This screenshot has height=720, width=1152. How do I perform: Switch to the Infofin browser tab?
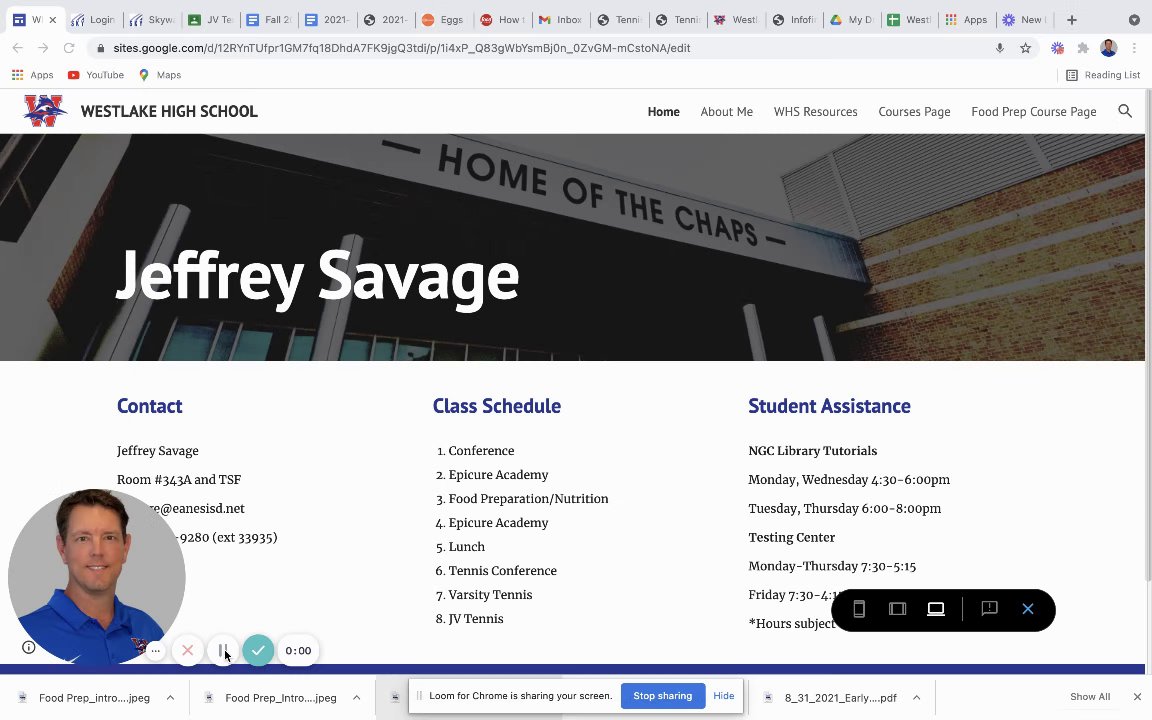click(796, 20)
